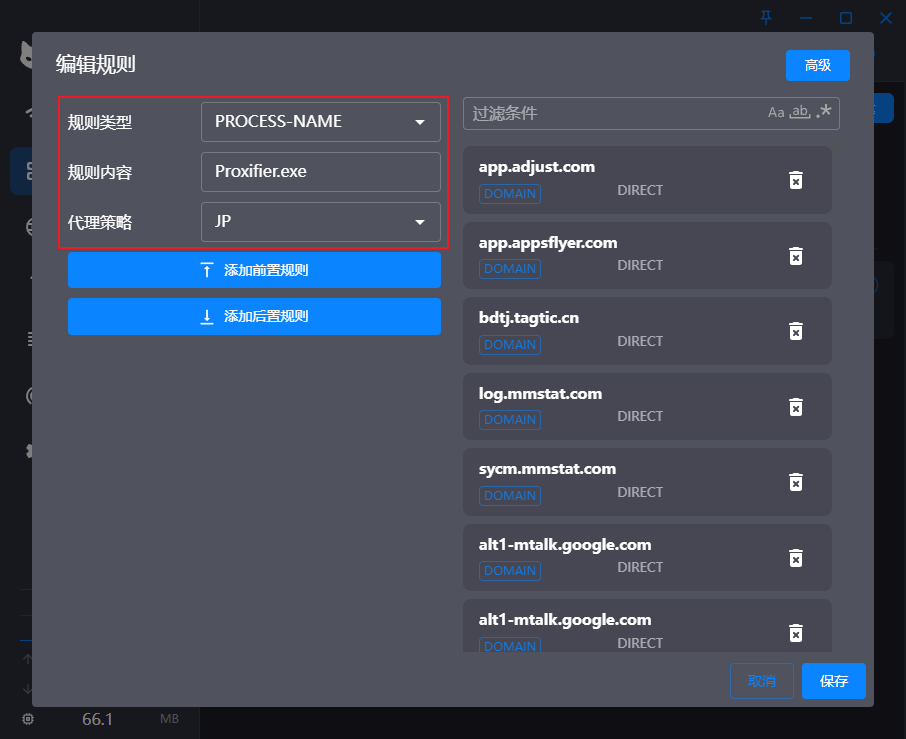Toggle match case (Aa) filter option
Screen dimensions: 906x739
[776, 113]
